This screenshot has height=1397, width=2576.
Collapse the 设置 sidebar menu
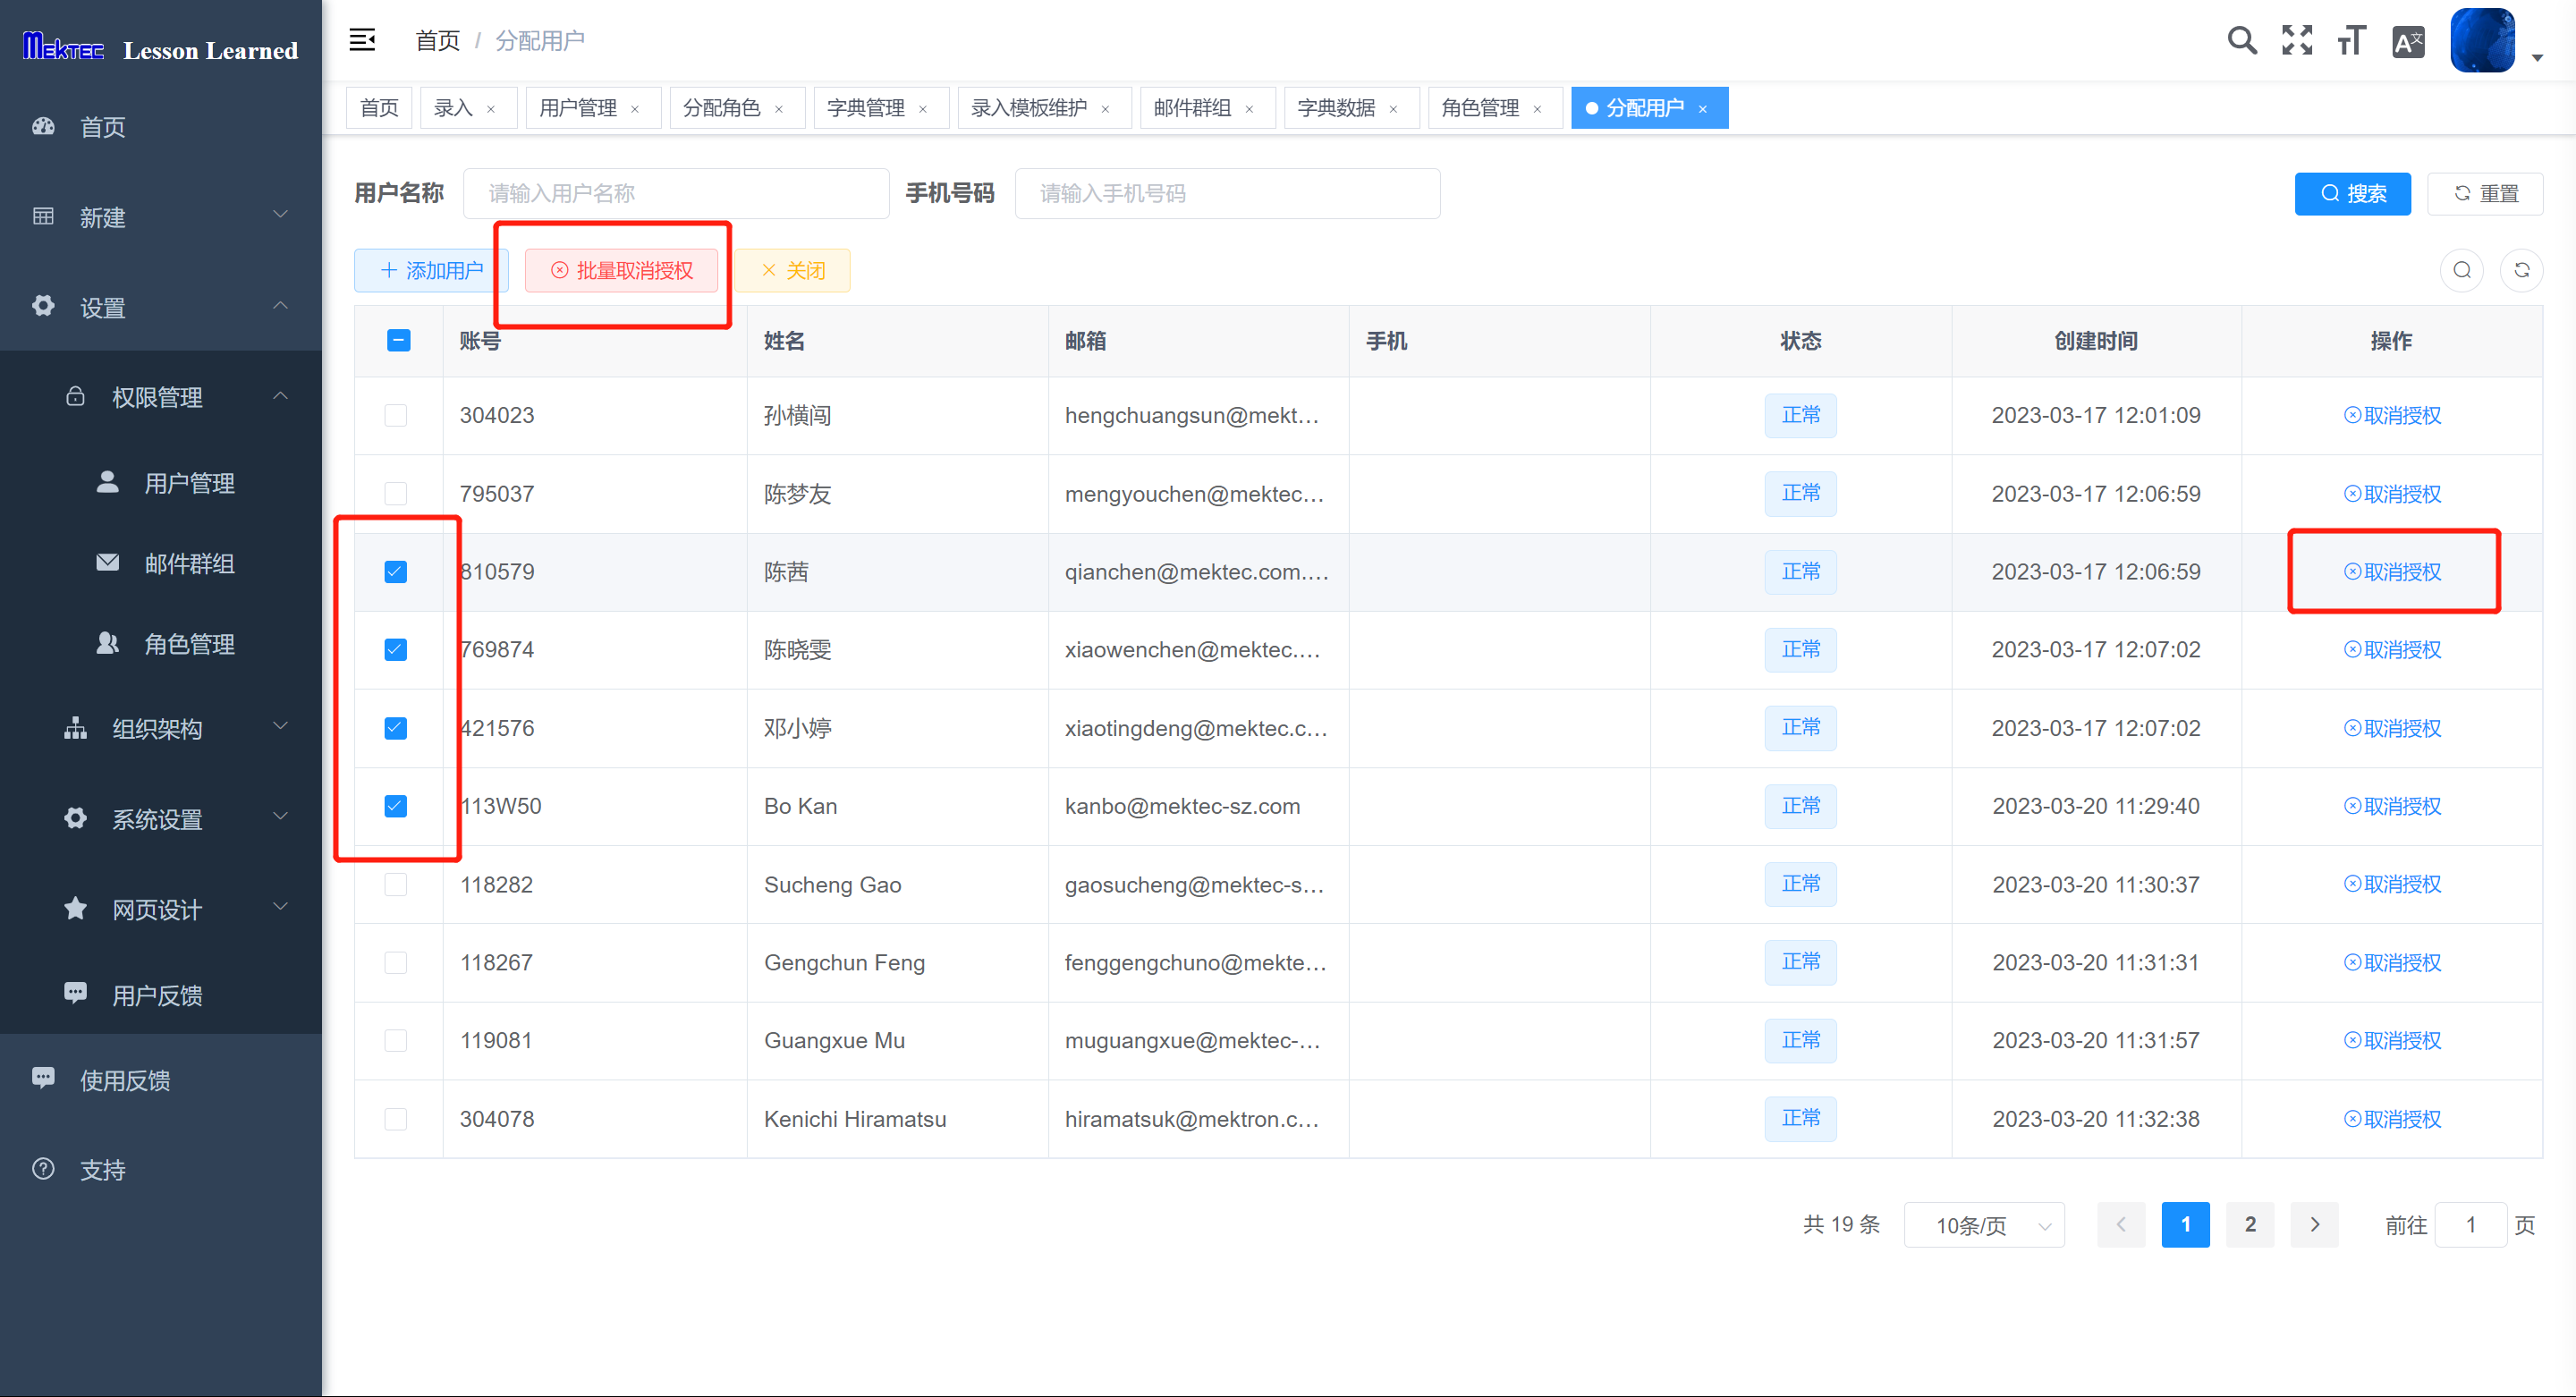coord(161,306)
